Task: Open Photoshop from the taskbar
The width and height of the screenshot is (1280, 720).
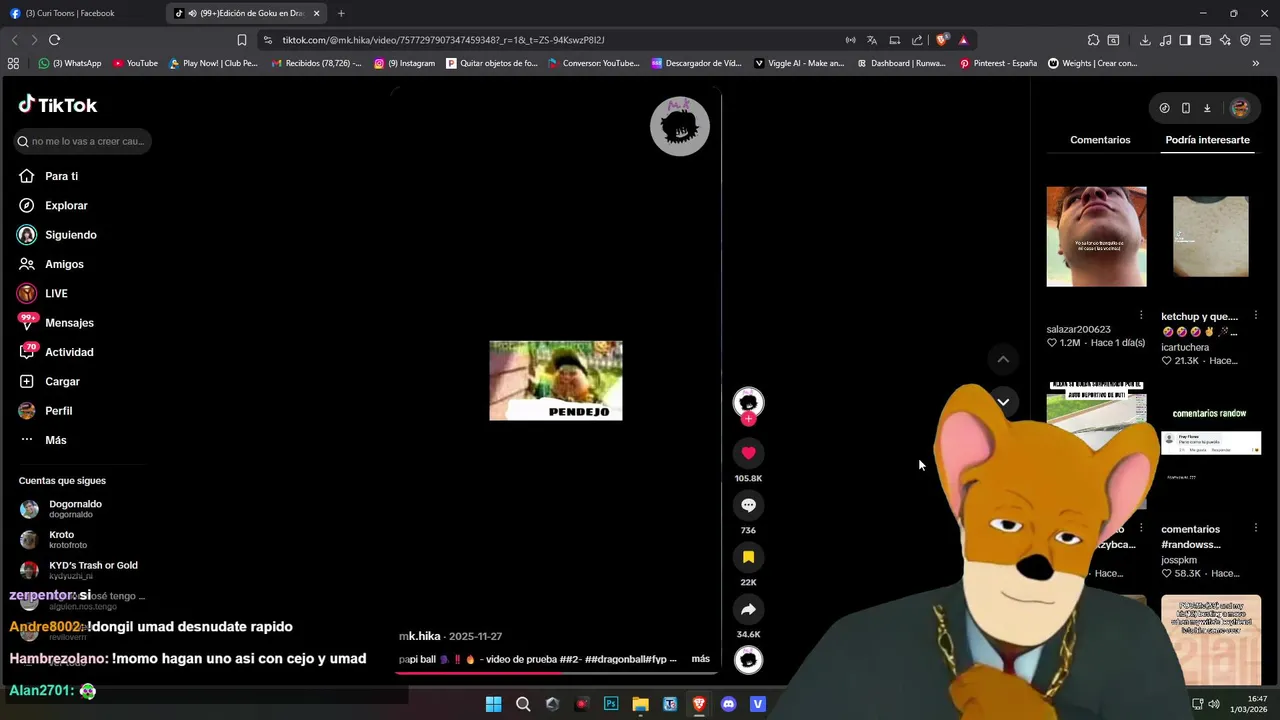Action: point(611,704)
